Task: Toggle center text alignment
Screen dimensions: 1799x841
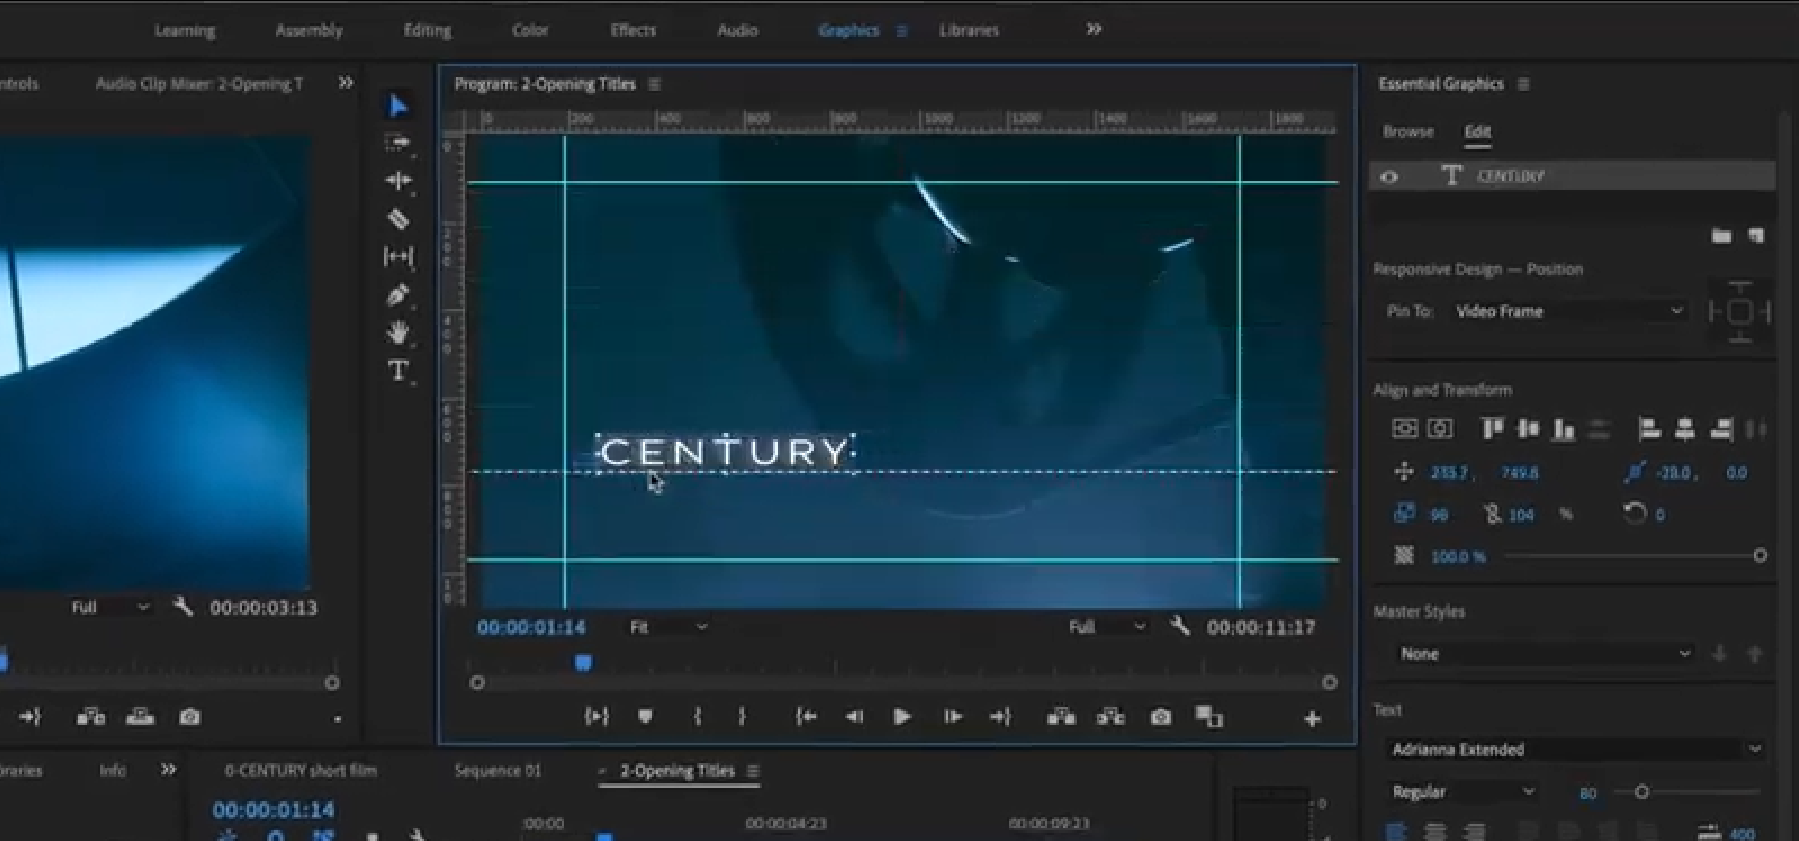Action: pos(1435,830)
